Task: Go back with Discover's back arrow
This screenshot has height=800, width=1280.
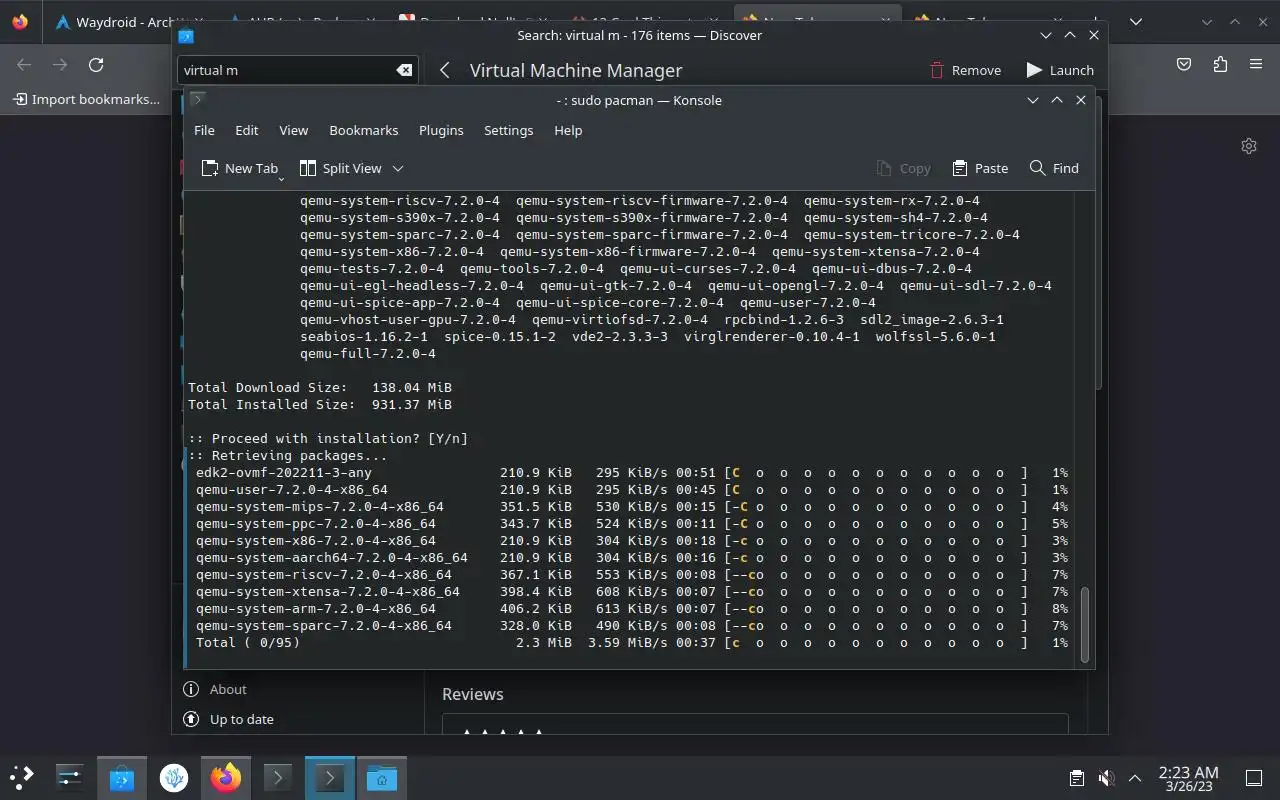Action: coord(445,70)
